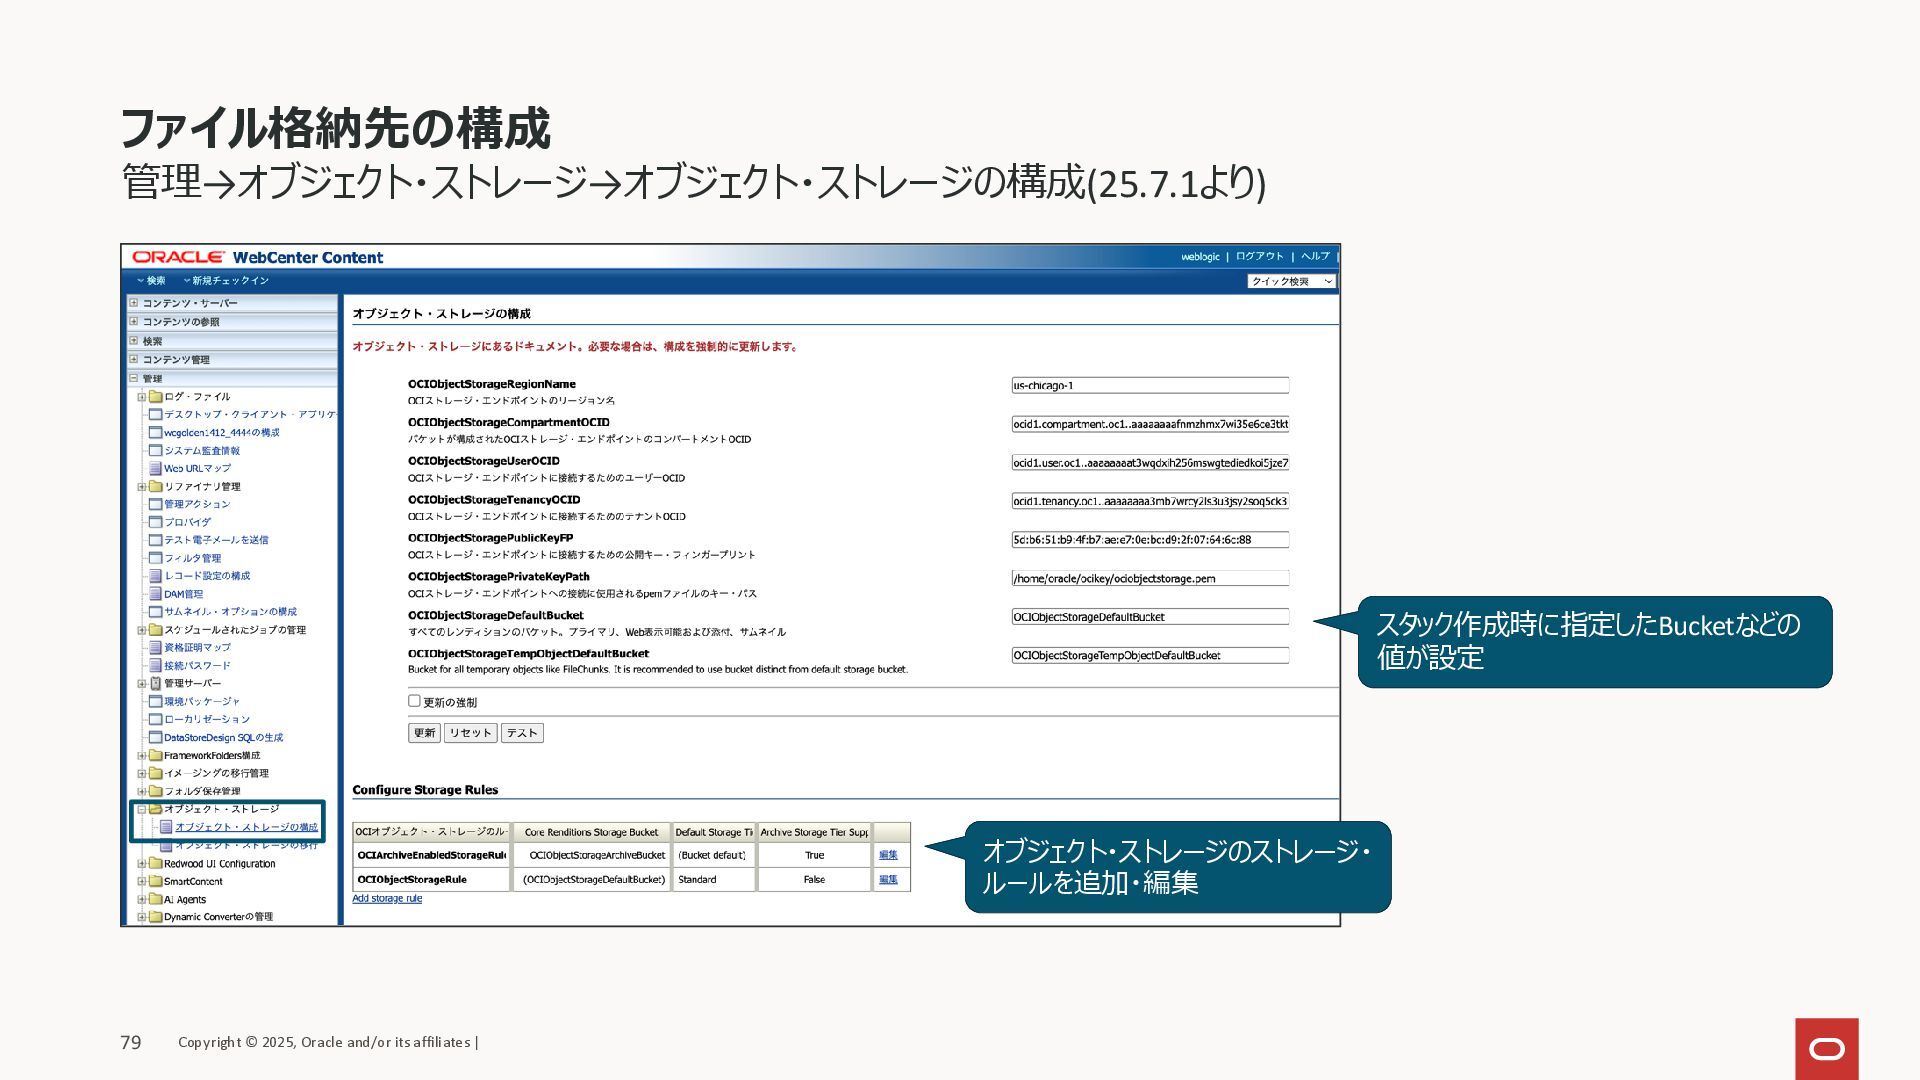Click the Add storage rule link
The height and width of the screenshot is (1080, 1920).
387,899
